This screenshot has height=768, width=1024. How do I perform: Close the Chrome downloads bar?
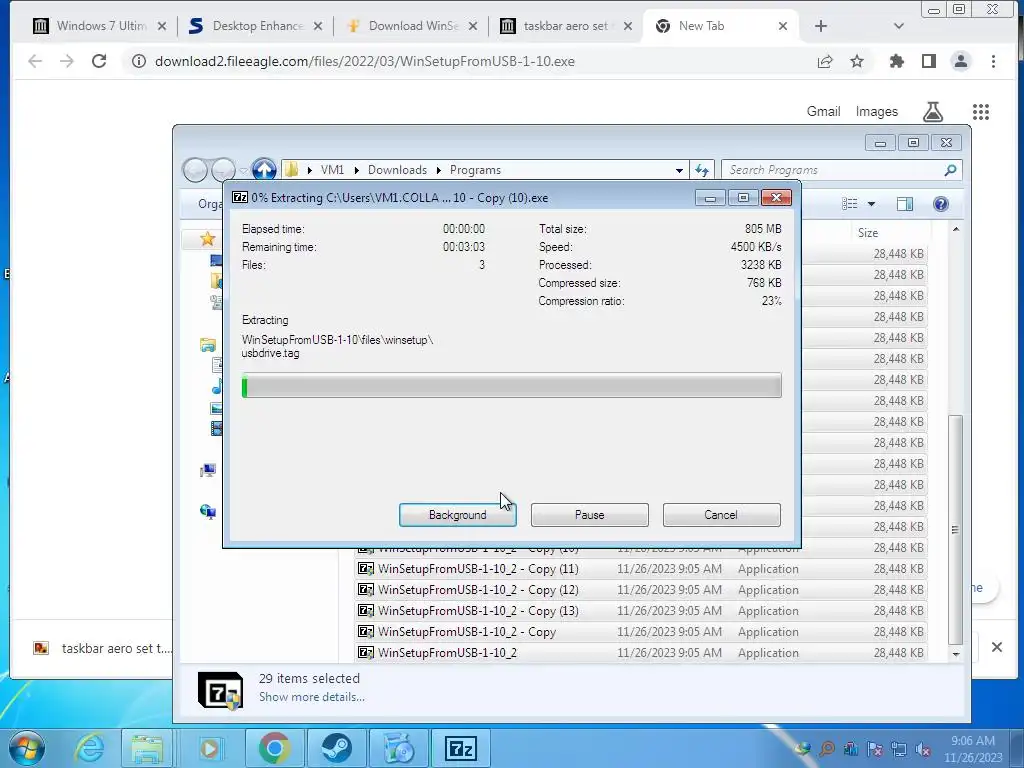coord(997,647)
